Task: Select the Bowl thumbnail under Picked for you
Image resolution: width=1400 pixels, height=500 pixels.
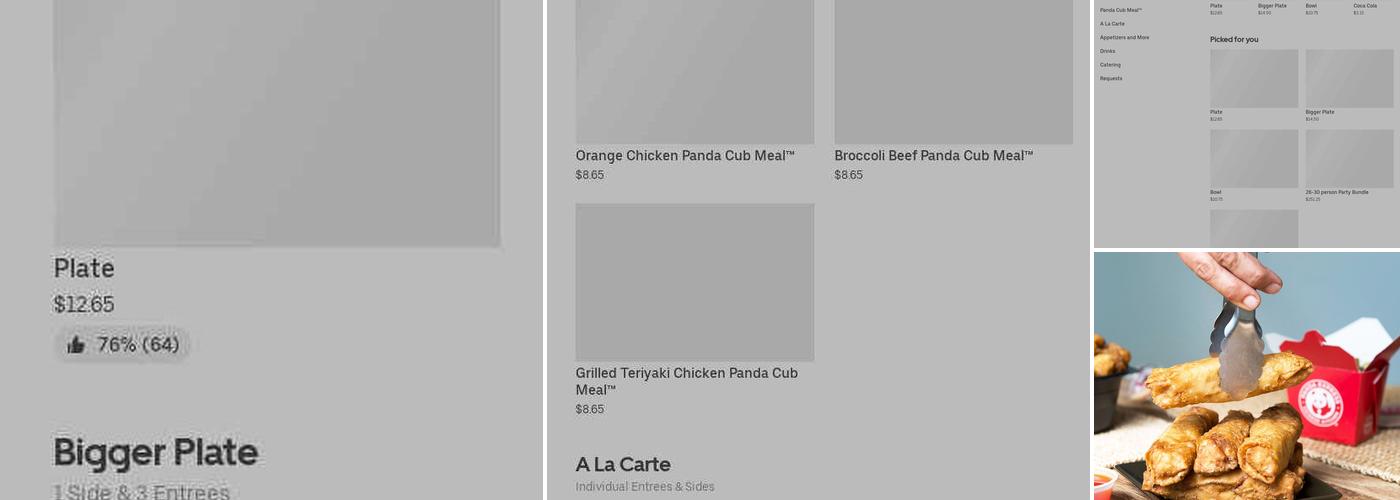Action: pyautogui.click(x=1254, y=159)
